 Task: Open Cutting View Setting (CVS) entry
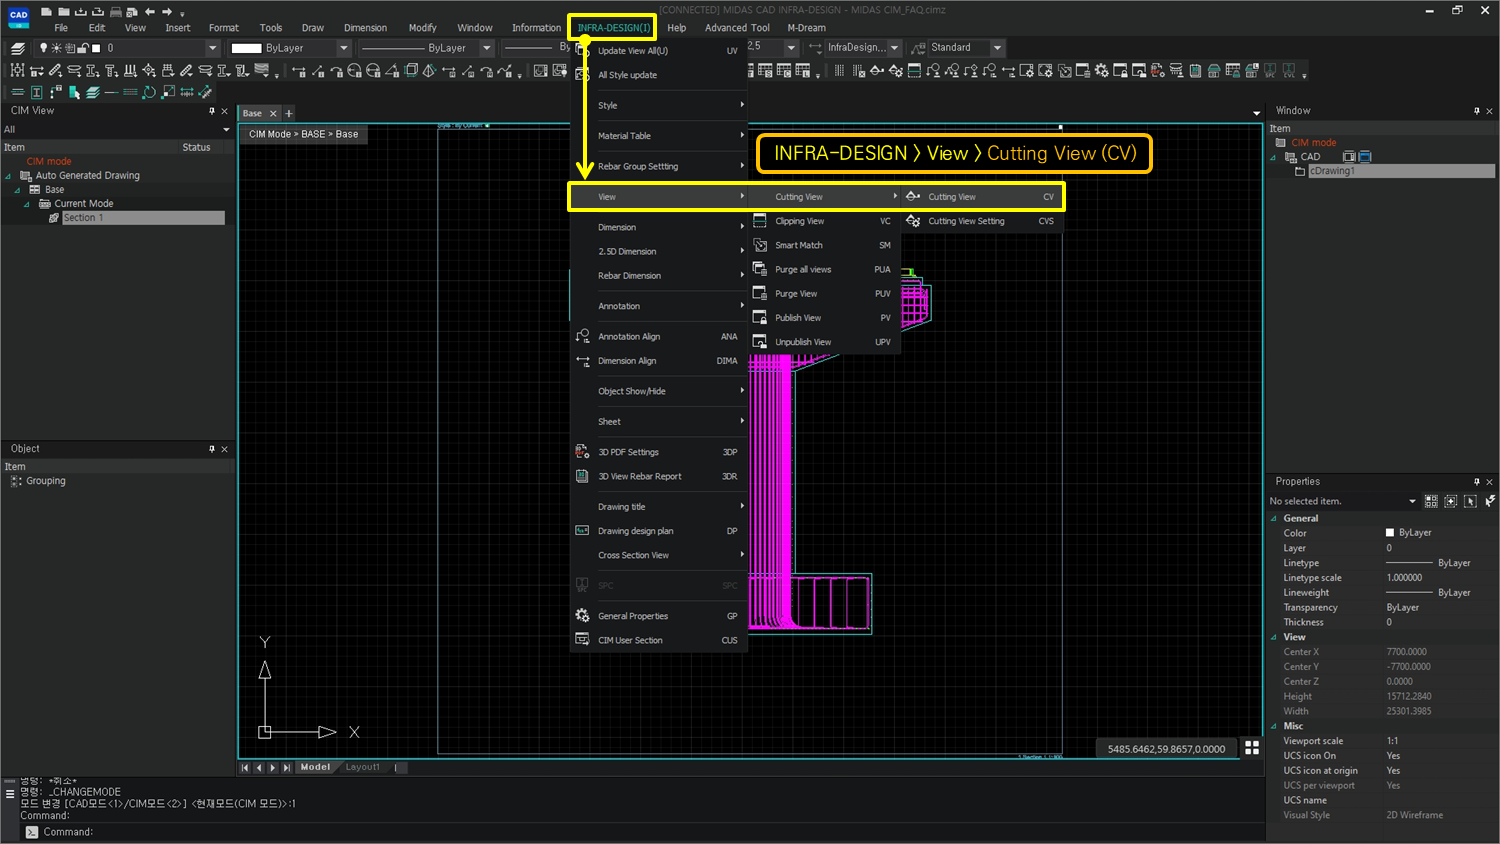coord(982,221)
